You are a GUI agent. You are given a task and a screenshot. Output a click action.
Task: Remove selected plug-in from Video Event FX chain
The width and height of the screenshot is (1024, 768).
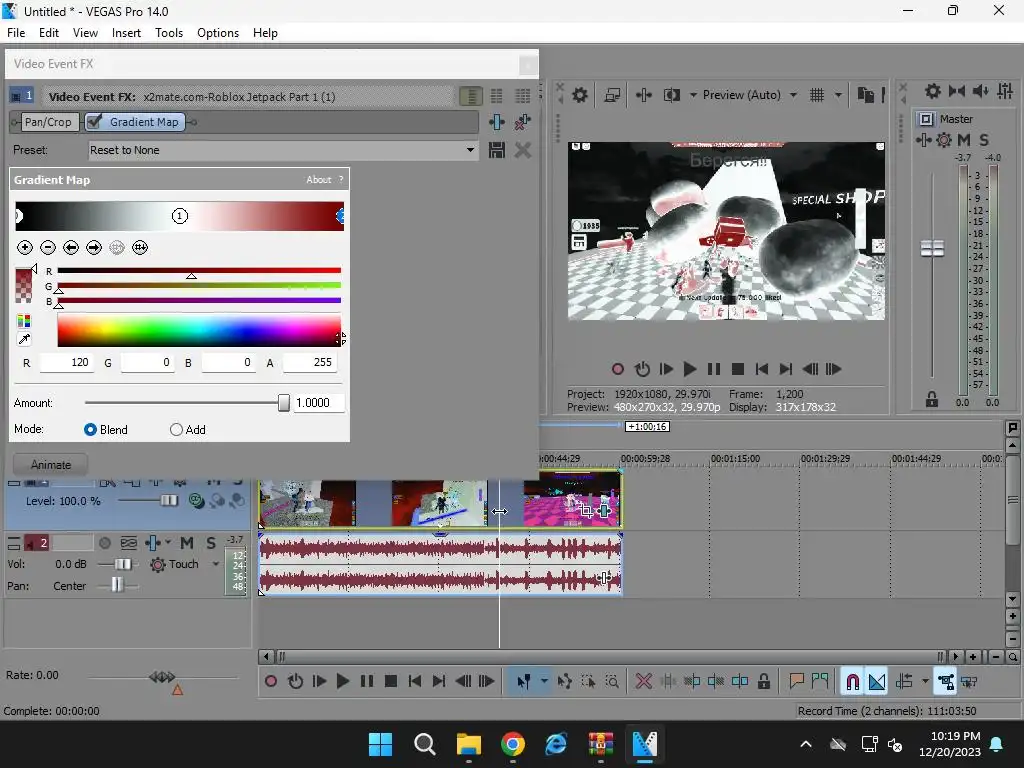point(522,122)
